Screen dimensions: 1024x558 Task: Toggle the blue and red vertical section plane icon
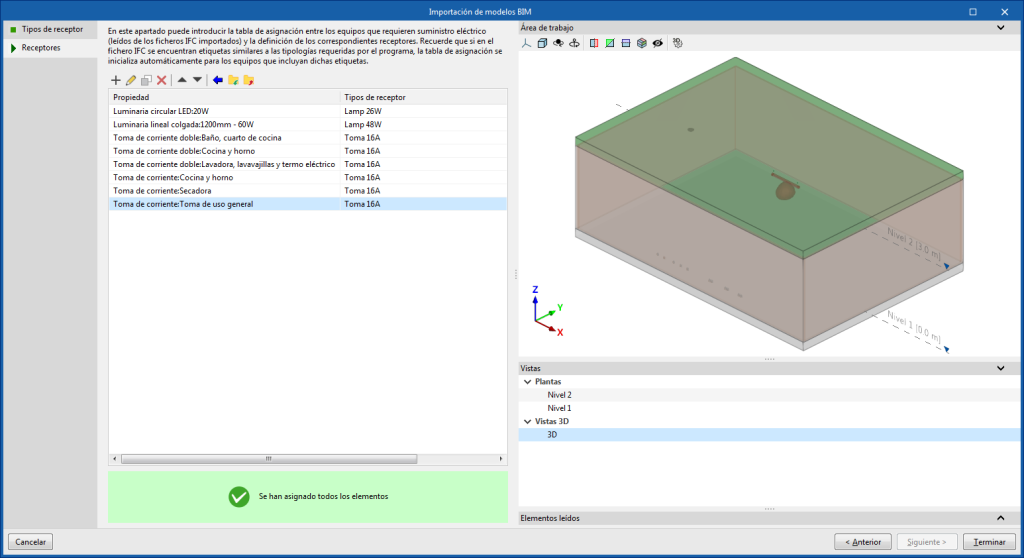point(594,43)
